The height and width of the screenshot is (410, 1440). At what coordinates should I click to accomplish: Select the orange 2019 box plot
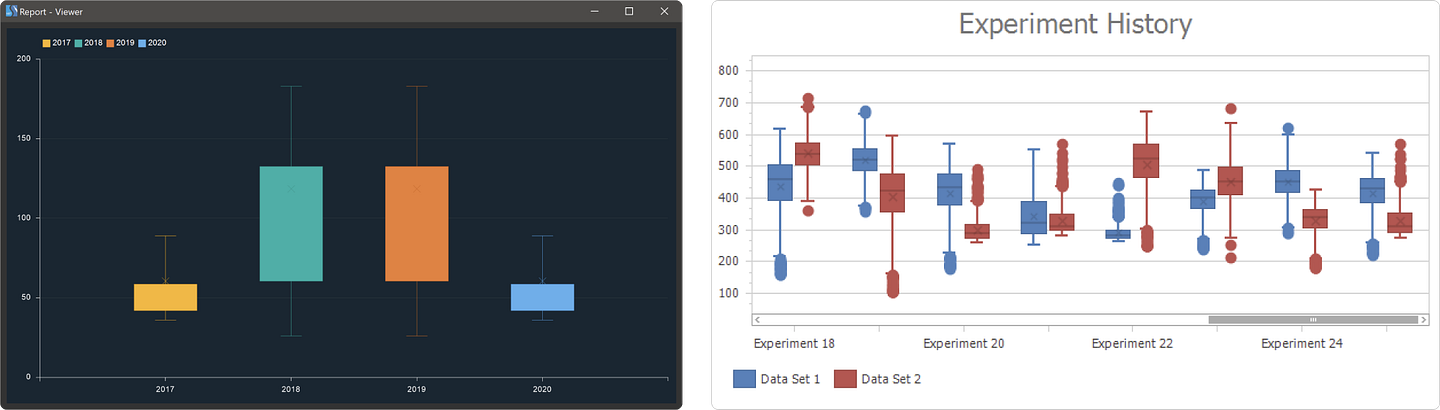(x=416, y=224)
